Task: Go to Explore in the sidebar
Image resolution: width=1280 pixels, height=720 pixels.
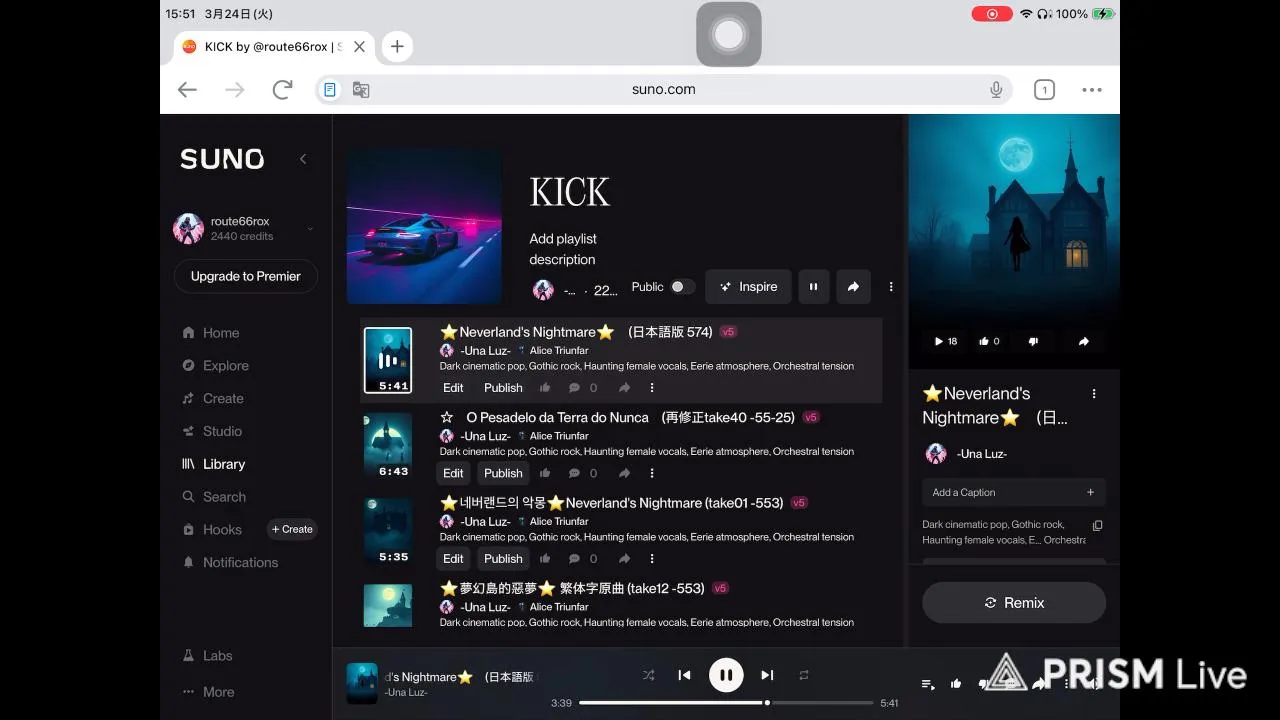Action: click(x=215, y=366)
